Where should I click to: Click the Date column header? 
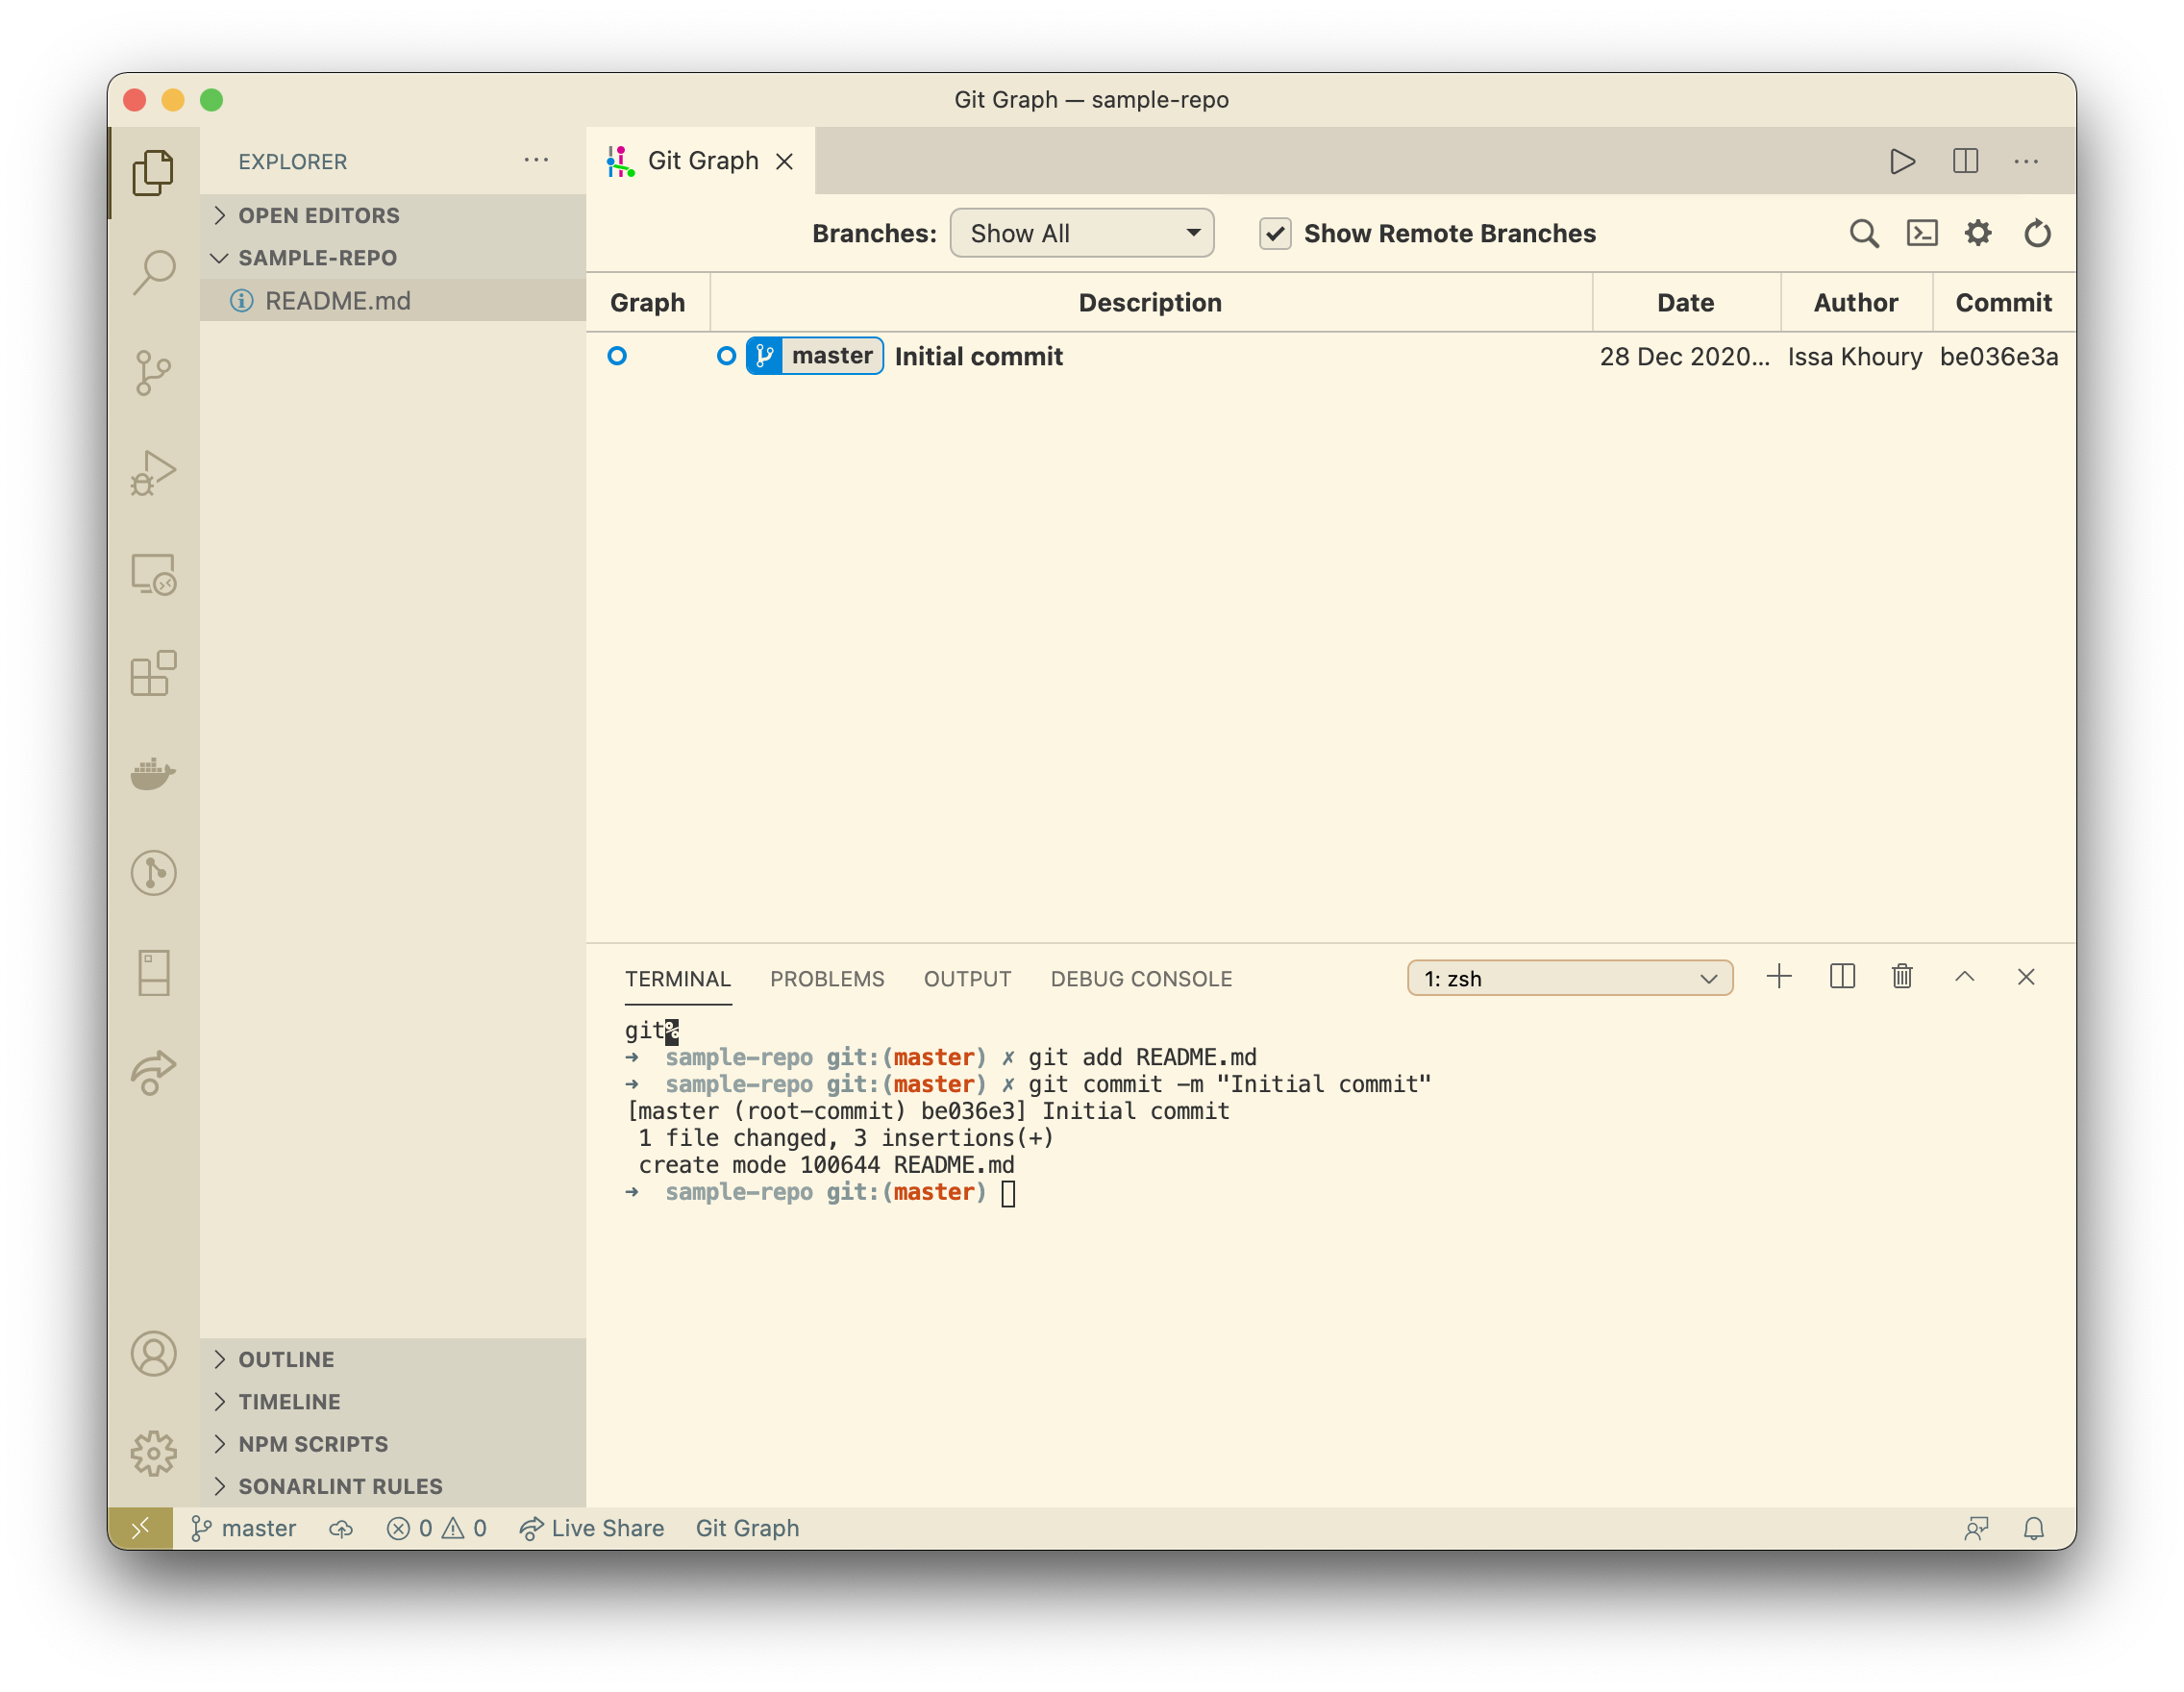pos(1685,302)
